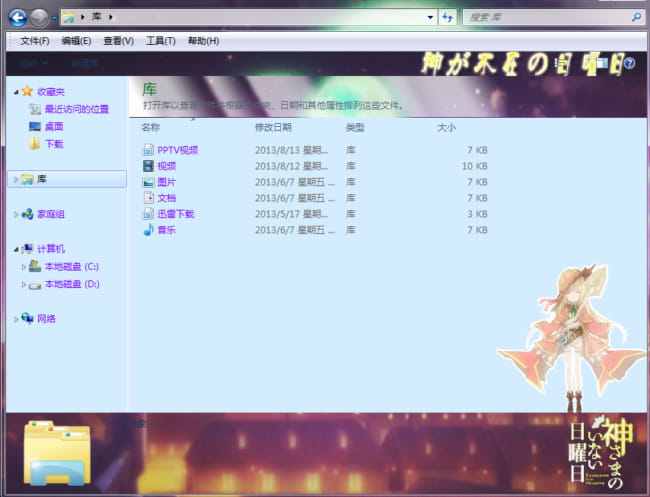The height and width of the screenshot is (497, 650).
Task: Expand the 本地磁盘 (C:) node
Action: coord(24,267)
